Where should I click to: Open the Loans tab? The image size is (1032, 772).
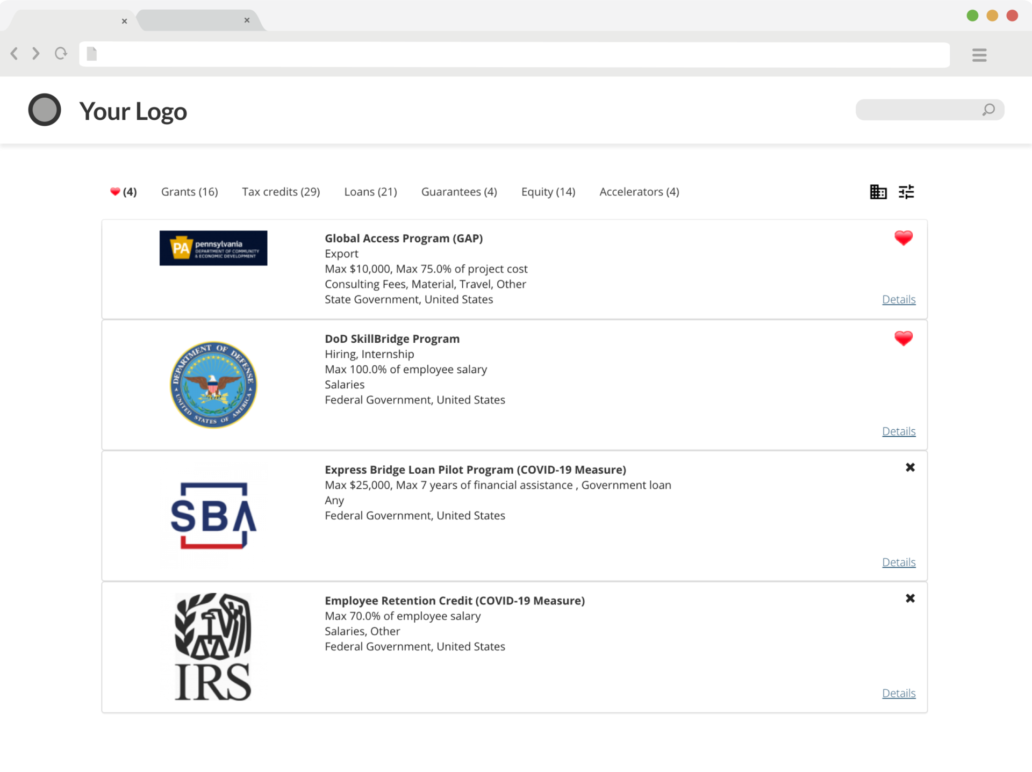370,191
